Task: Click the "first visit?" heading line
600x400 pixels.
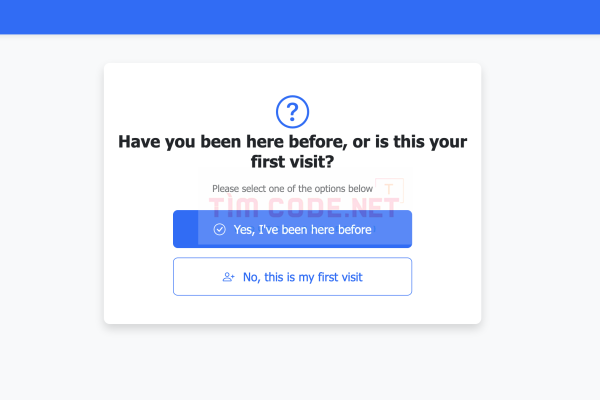Action: click(292, 162)
